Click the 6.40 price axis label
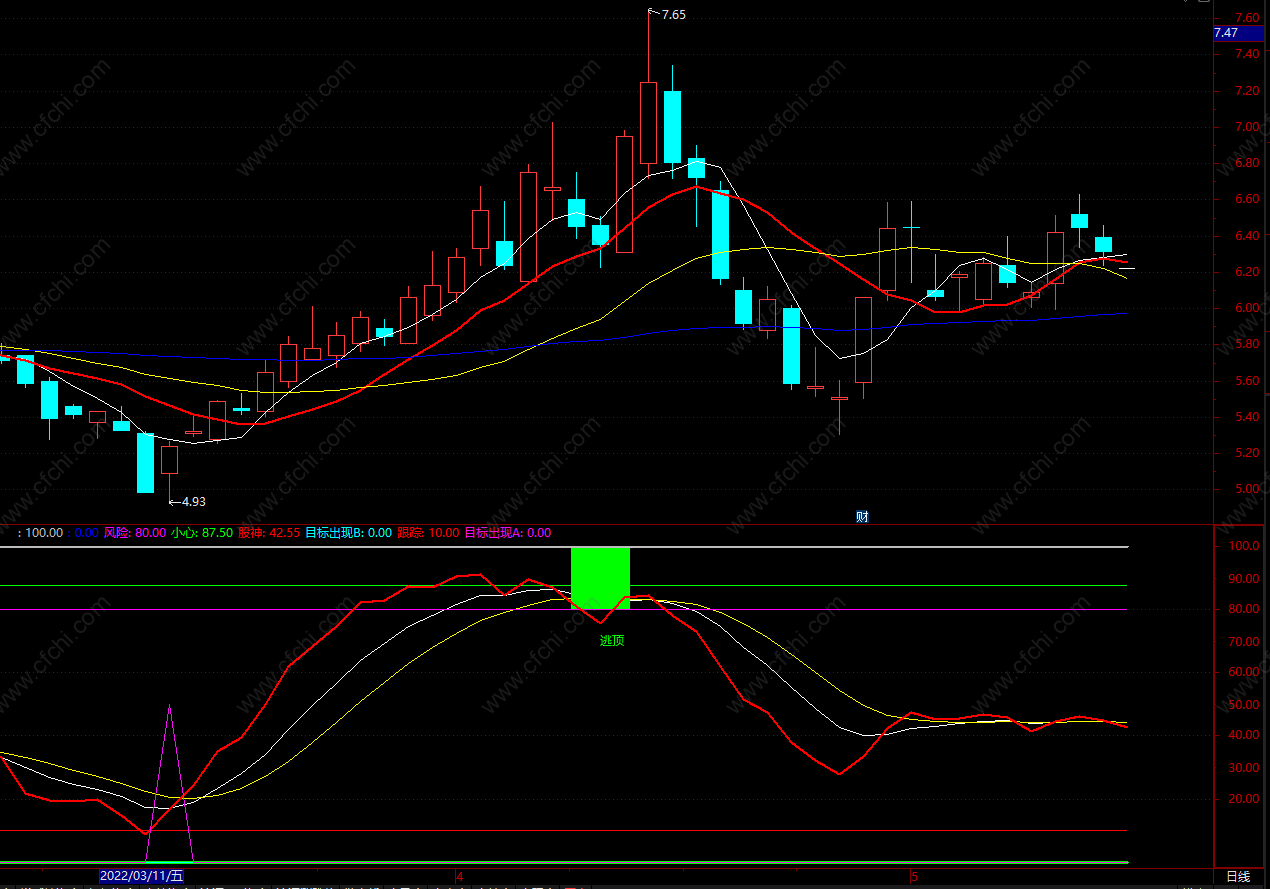1270x889 pixels. [x=1247, y=236]
